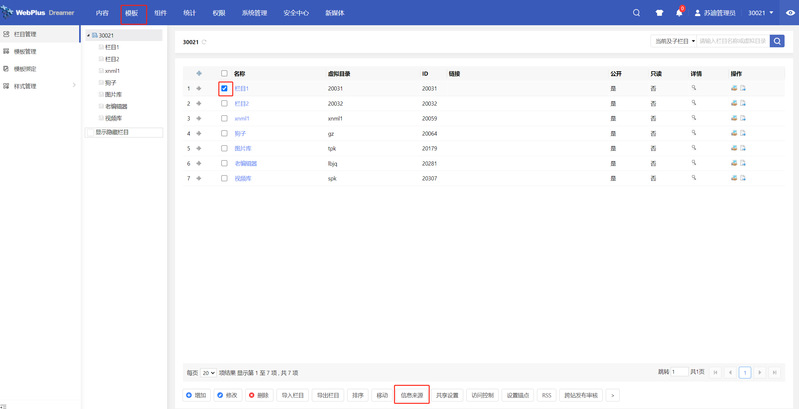799x409 pixels.
Task: Click the blue search button beside search field
Action: click(x=777, y=41)
